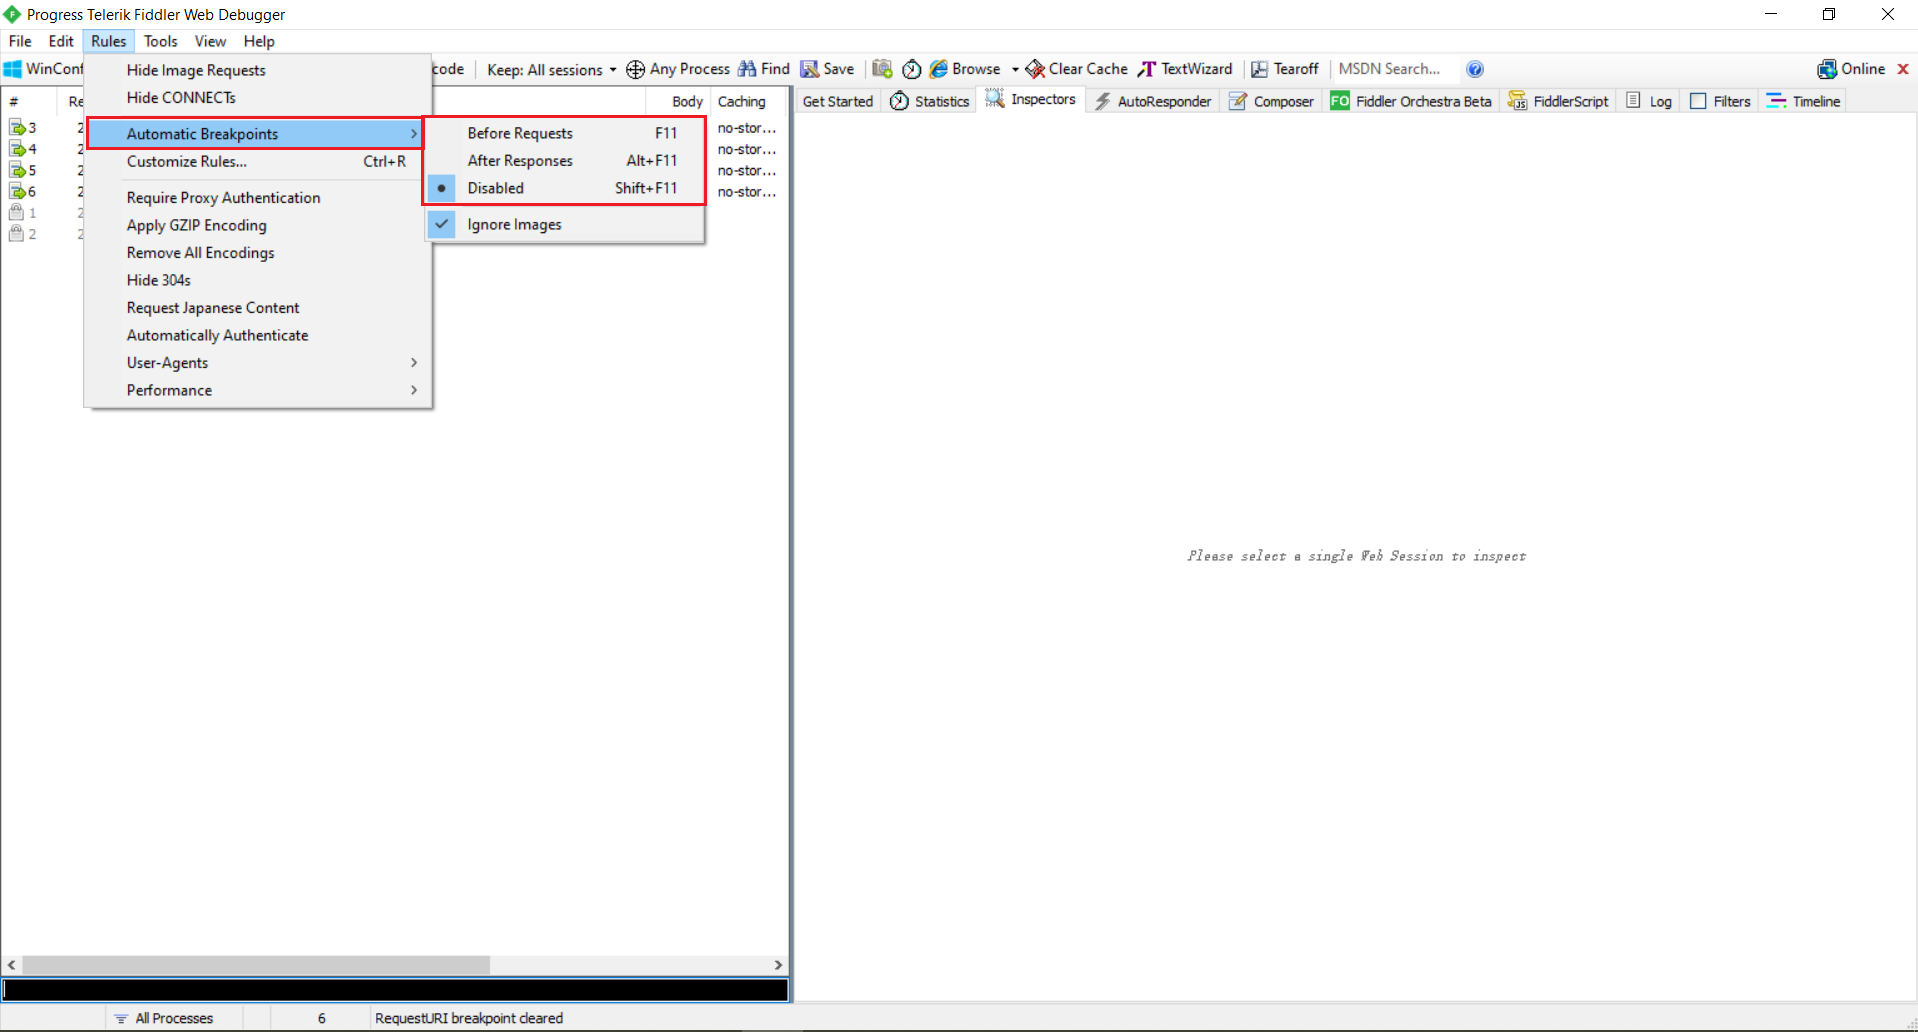Screen dimensions: 1918x1032
Task: Toggle Request Japanese Content rule
Action: 258,308
